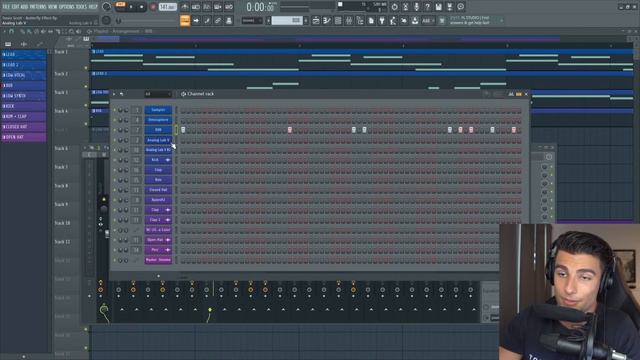The width and height of the screenshot is (640, 360).
Task: Click the channel rack step sequencer icon
Action: pos(519,94)
